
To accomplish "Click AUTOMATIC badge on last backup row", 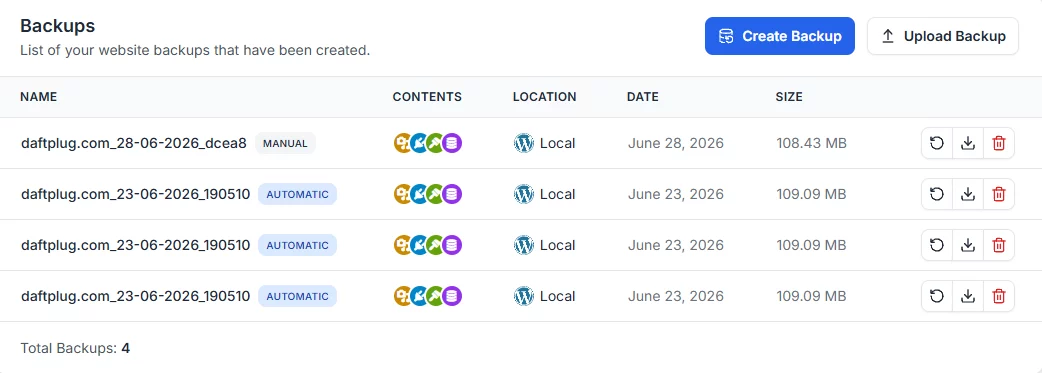I will (298, 297).
